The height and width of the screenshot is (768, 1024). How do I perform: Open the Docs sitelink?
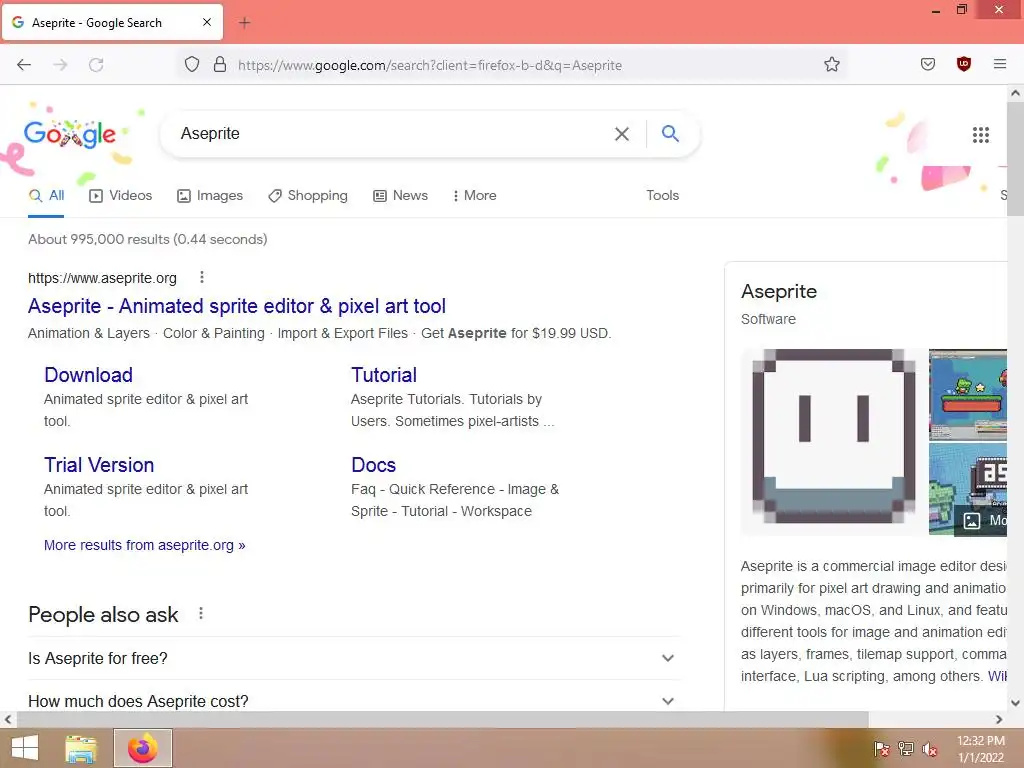(x=374, y=465)
